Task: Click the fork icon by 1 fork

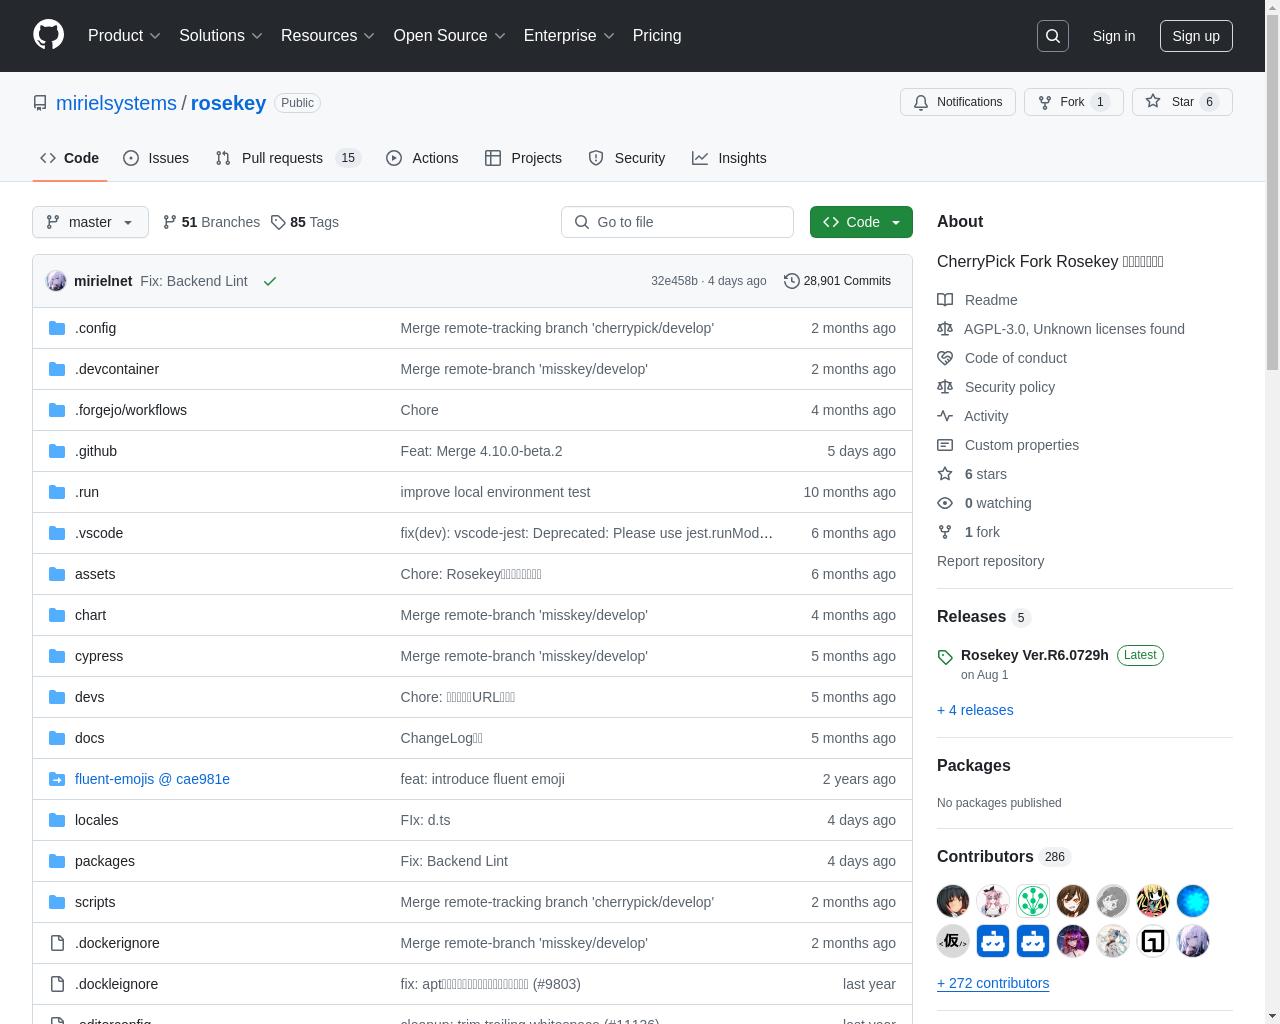Action: [945, 532]
